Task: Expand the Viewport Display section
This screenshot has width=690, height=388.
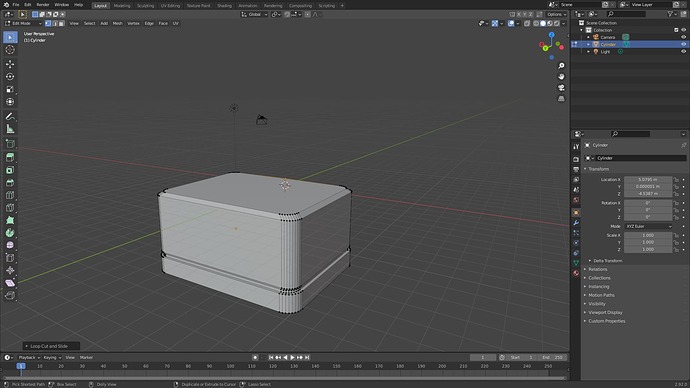Action: click(x=605, y=312)
